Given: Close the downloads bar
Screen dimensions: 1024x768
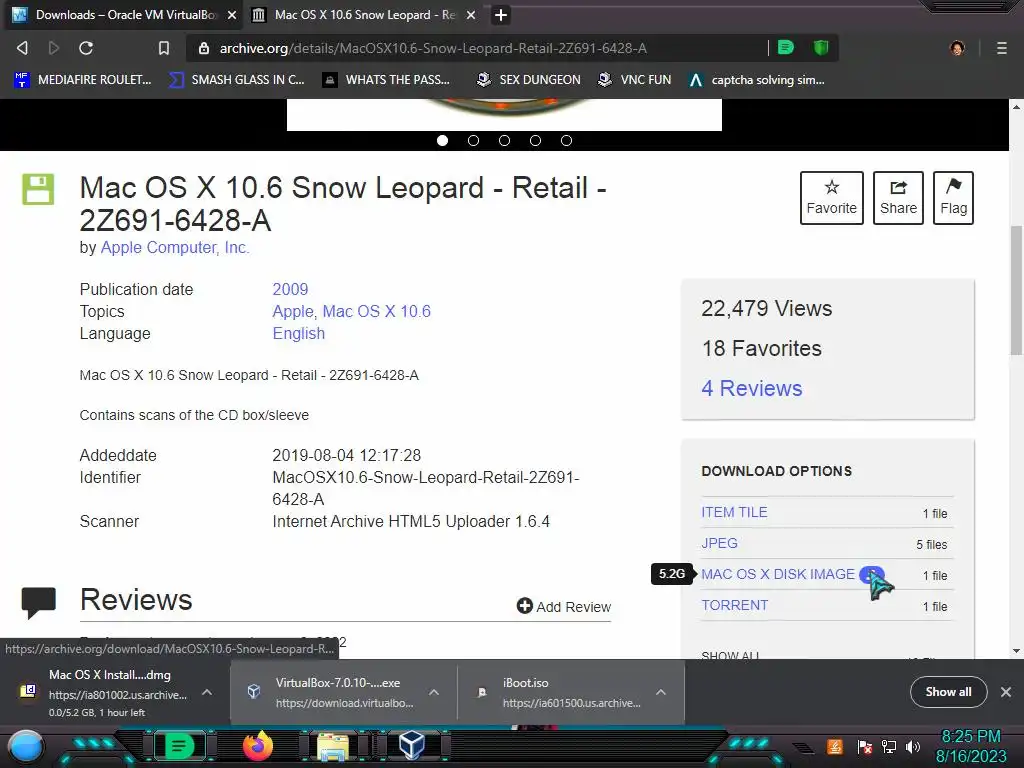Looking at the screenshot, I should click(x=1006, y=692).
